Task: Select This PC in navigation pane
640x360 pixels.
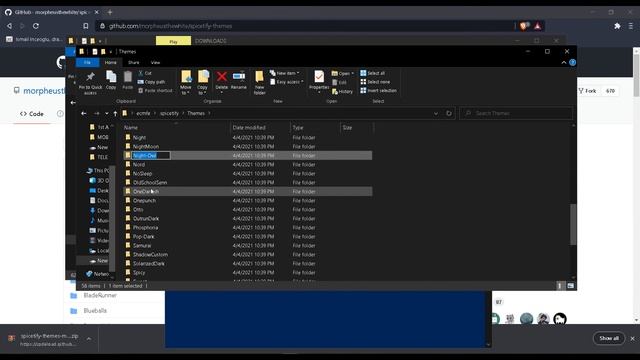Action: point(98,170)
